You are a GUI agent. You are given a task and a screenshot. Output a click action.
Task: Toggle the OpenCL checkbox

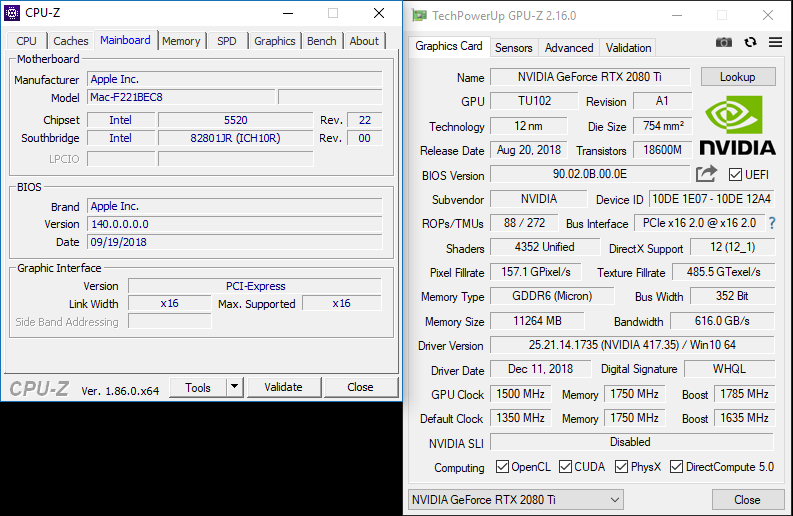click(x=502, y=466)
